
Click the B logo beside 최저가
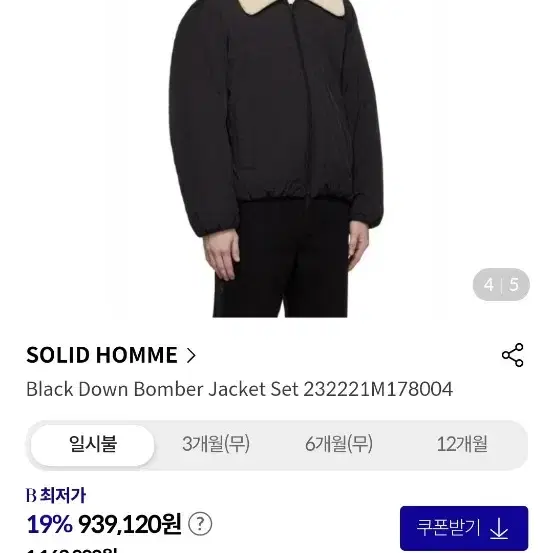(x=31, y=496)
